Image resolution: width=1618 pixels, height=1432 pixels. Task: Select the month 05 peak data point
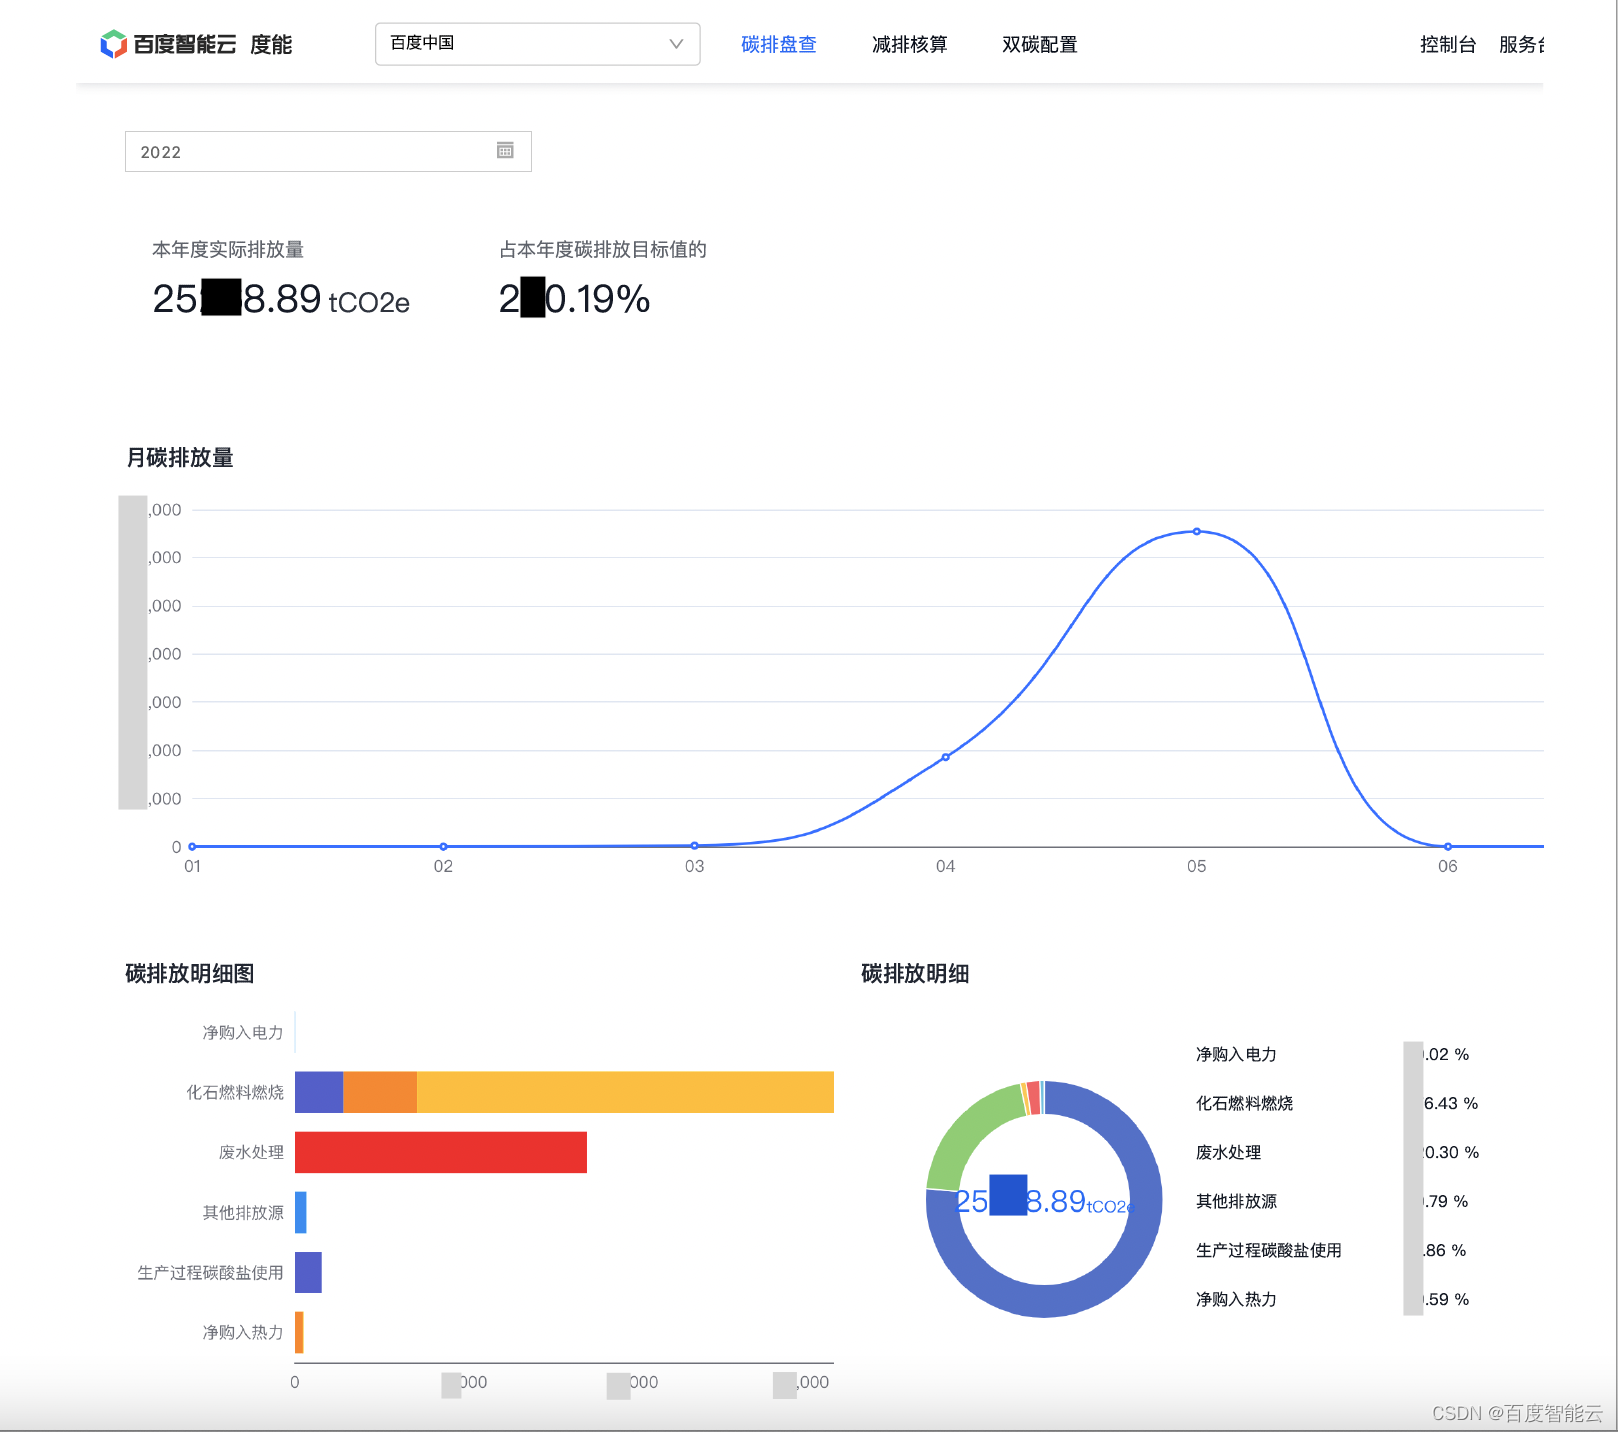(1196, 531)
